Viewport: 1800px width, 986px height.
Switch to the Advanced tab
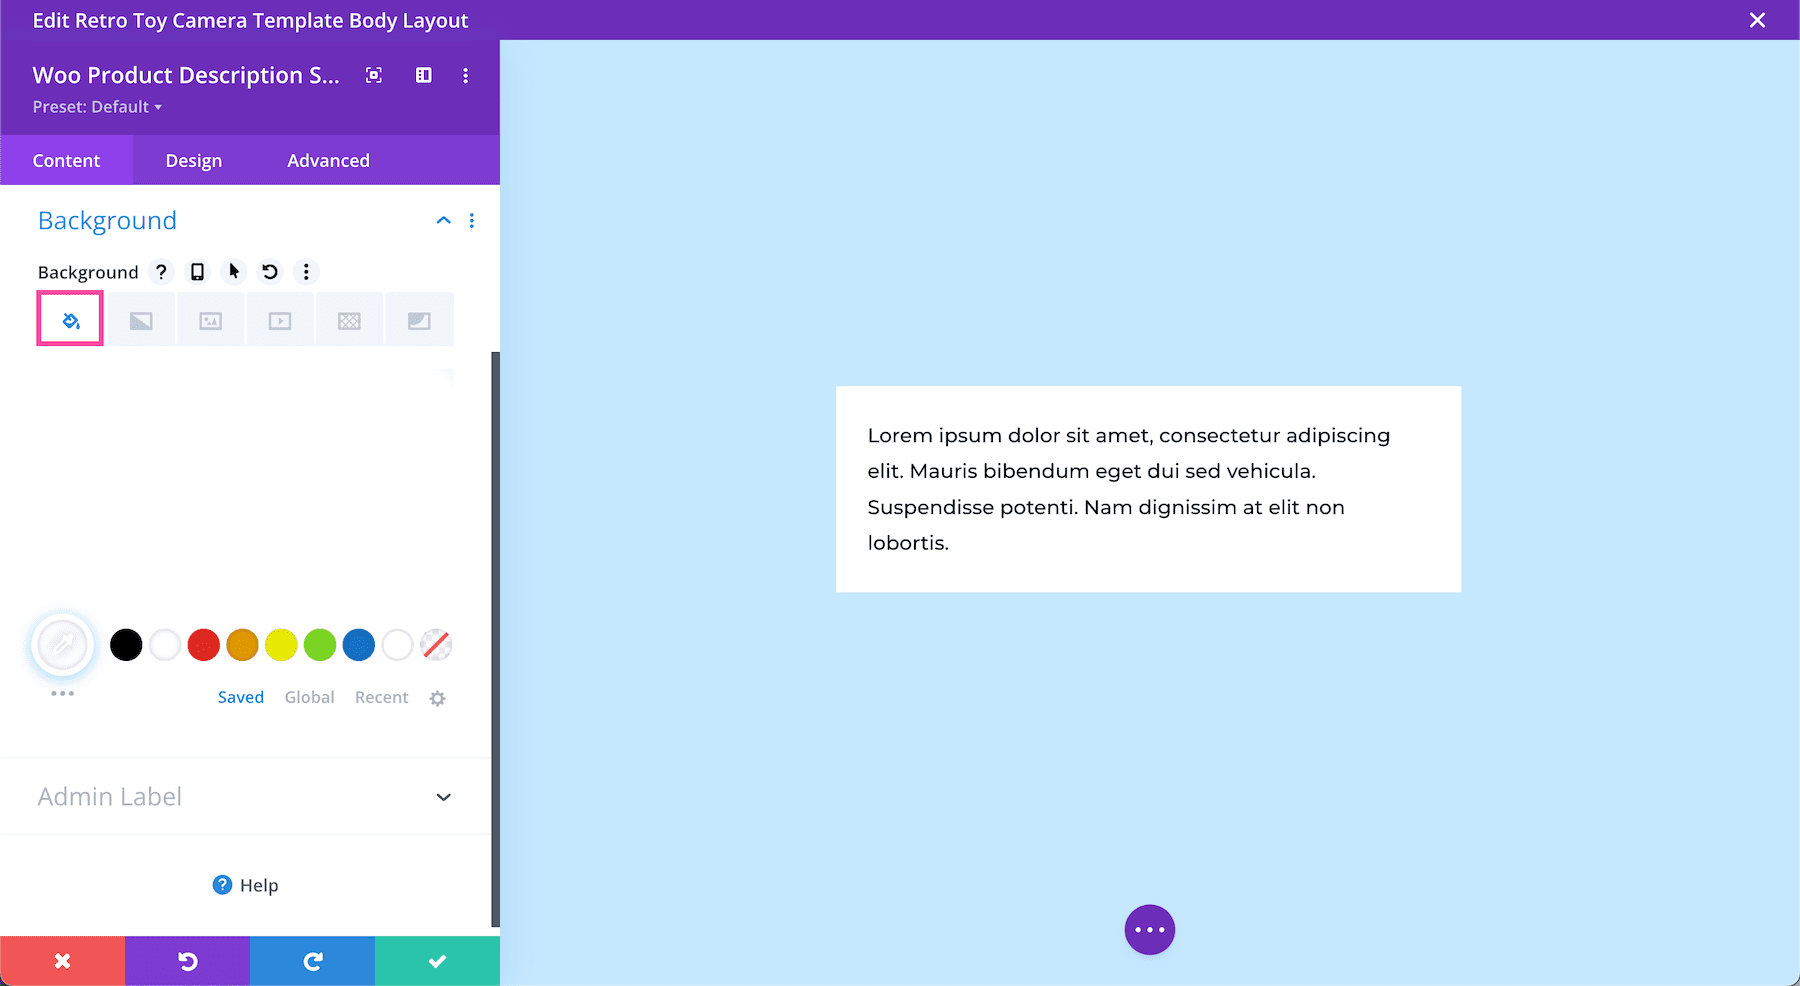click(328, 160)
